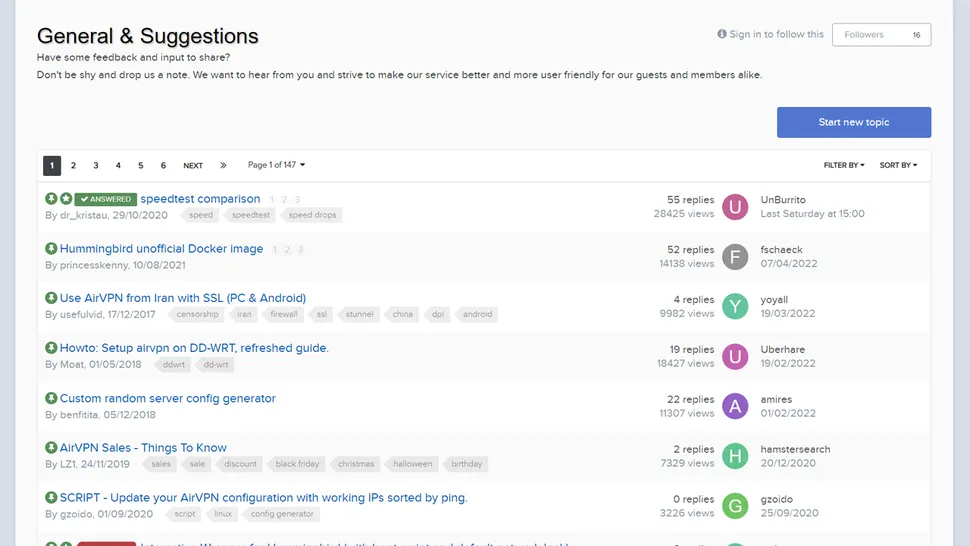Open the Page 1 of 147 dropdown
The width and height of the screenshot is (970, 546).
(277, 165)
